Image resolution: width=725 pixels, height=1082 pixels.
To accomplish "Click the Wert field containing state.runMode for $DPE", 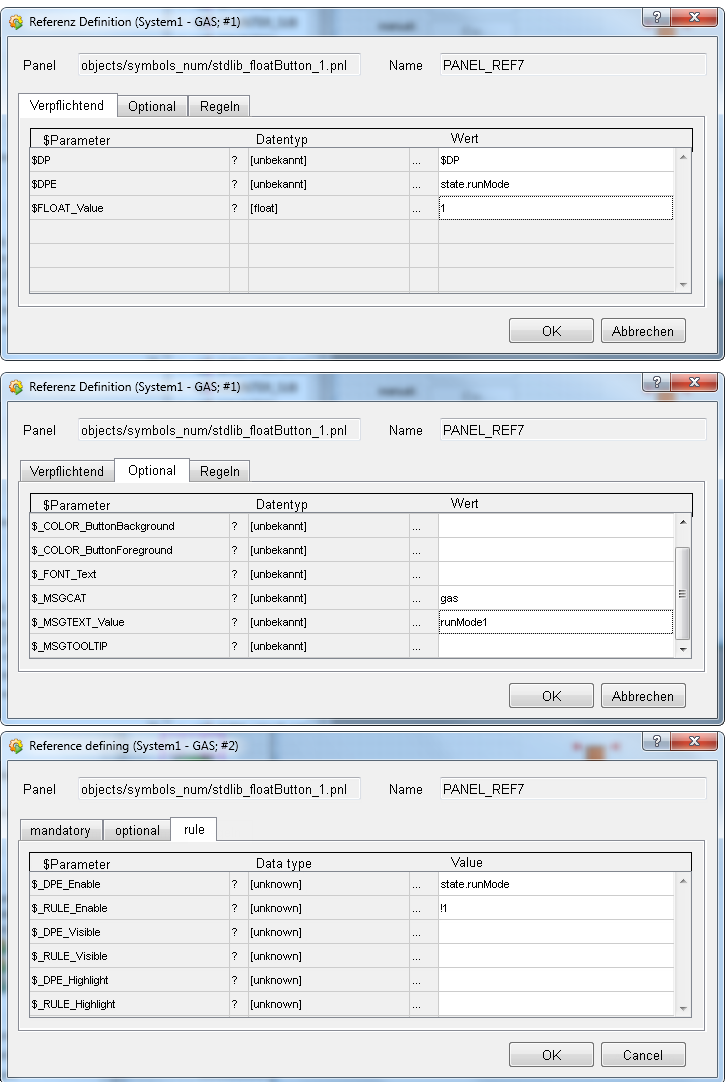I will 556,184.
